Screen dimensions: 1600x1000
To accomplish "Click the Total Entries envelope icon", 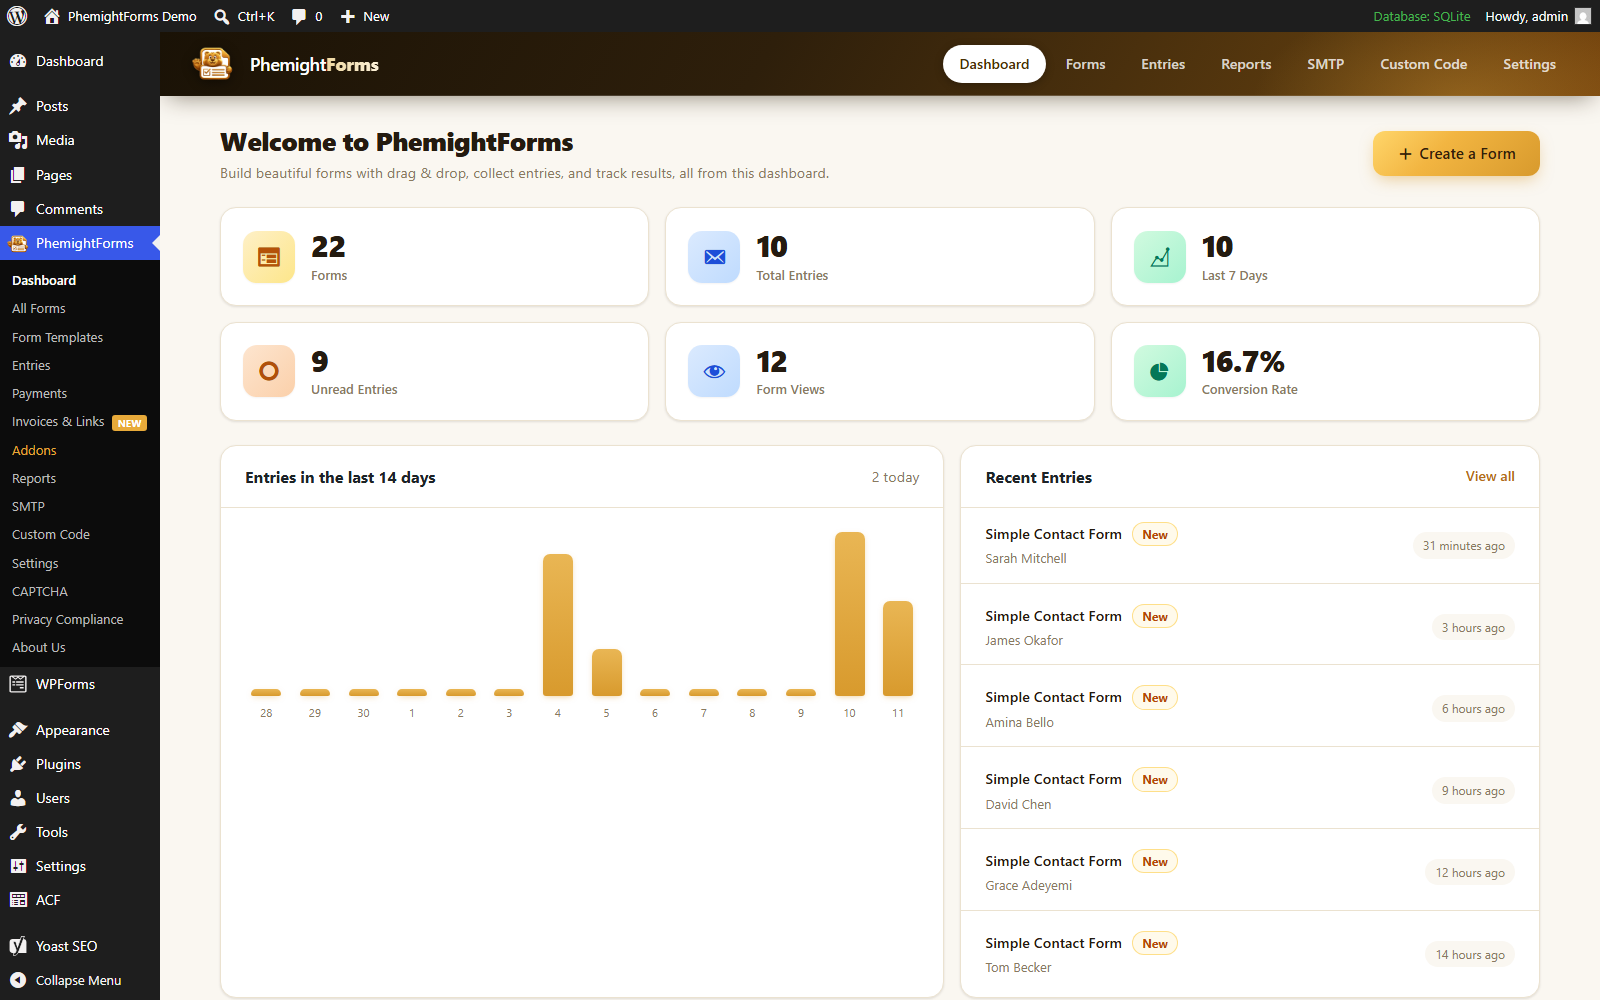I will [x=714, y=257].
